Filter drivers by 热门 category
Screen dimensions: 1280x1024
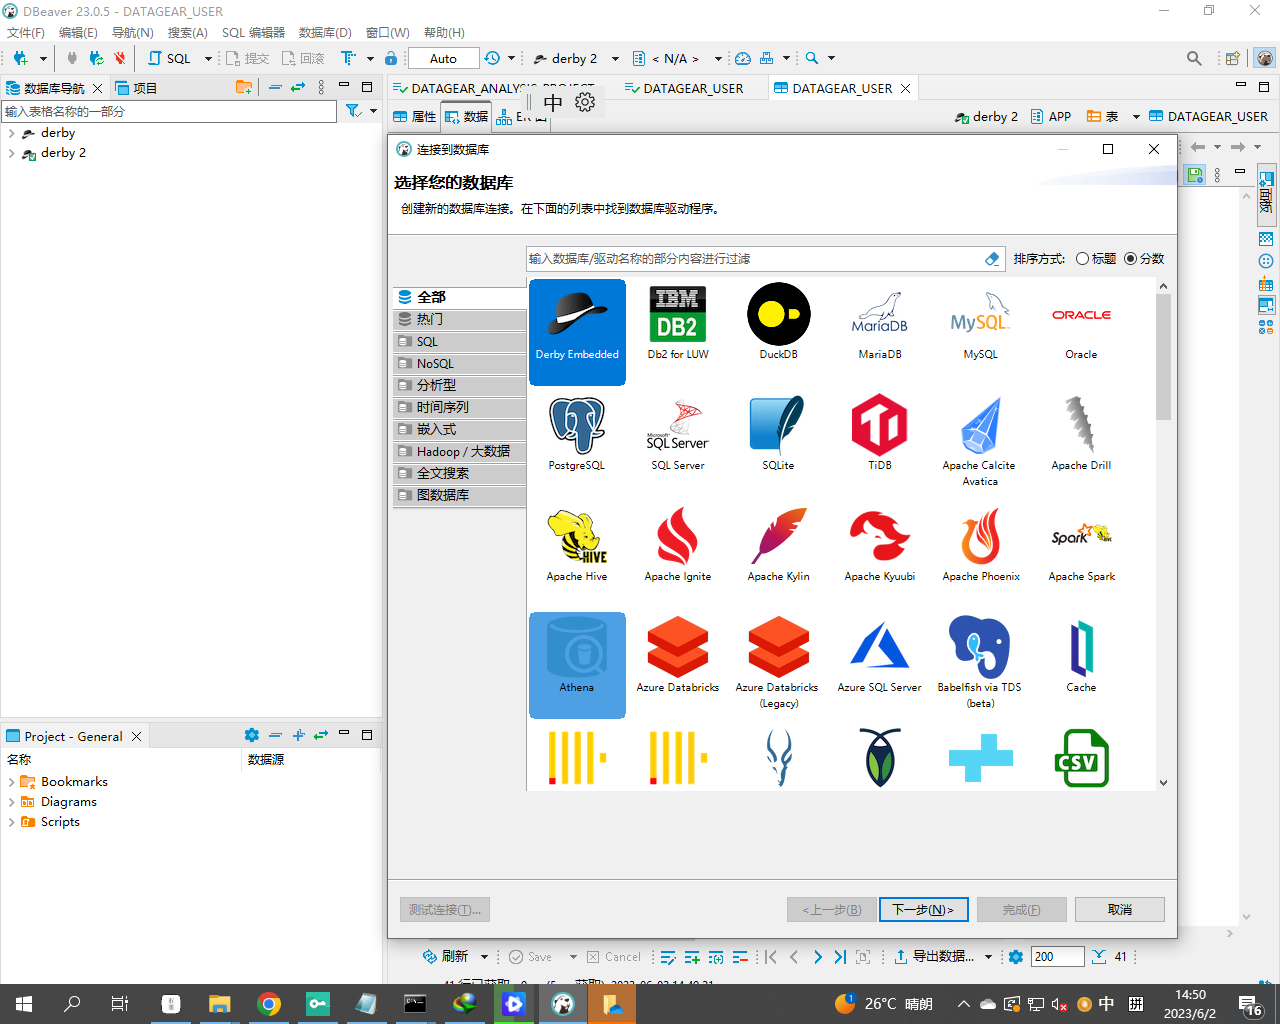461,319
